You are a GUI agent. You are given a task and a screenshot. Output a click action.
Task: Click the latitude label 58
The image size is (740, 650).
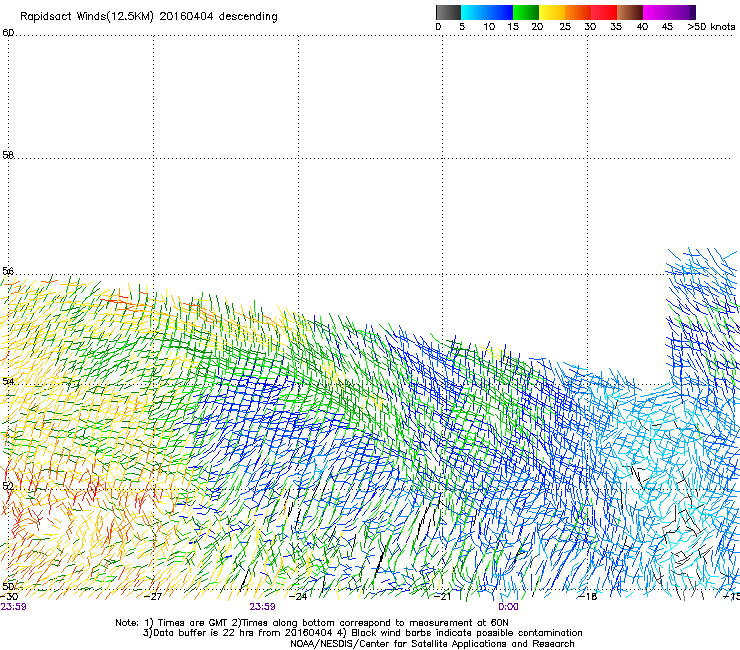(x=8, y=155)
